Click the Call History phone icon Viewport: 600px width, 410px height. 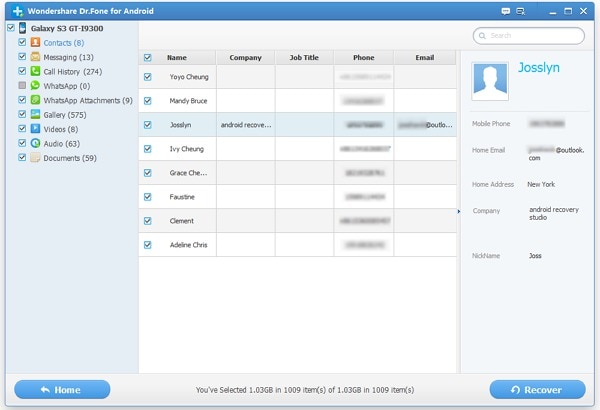pos(35,71)
